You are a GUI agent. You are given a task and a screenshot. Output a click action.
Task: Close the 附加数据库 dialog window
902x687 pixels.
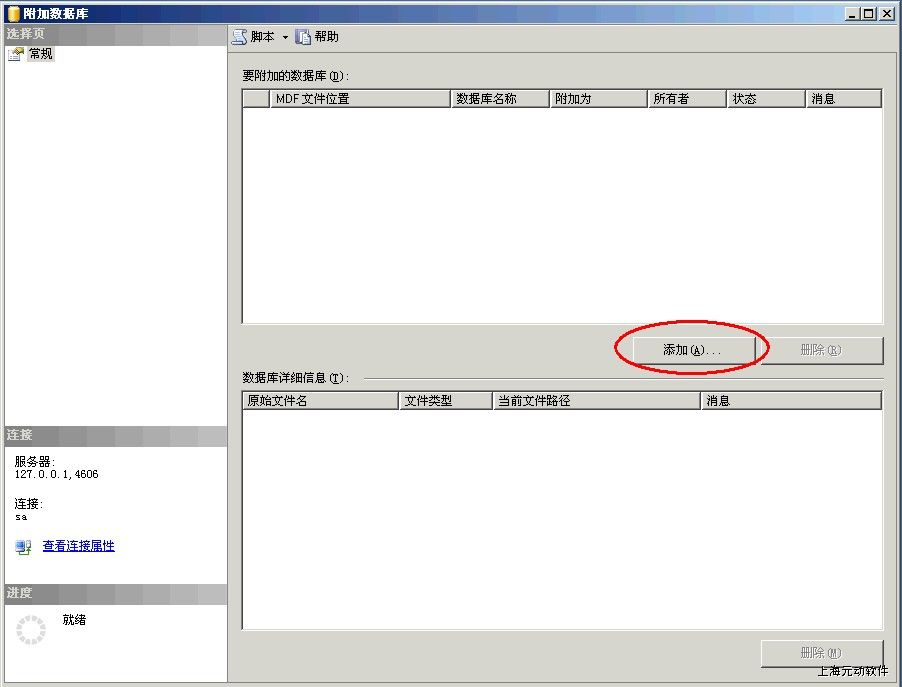click(x=886, y=14)
